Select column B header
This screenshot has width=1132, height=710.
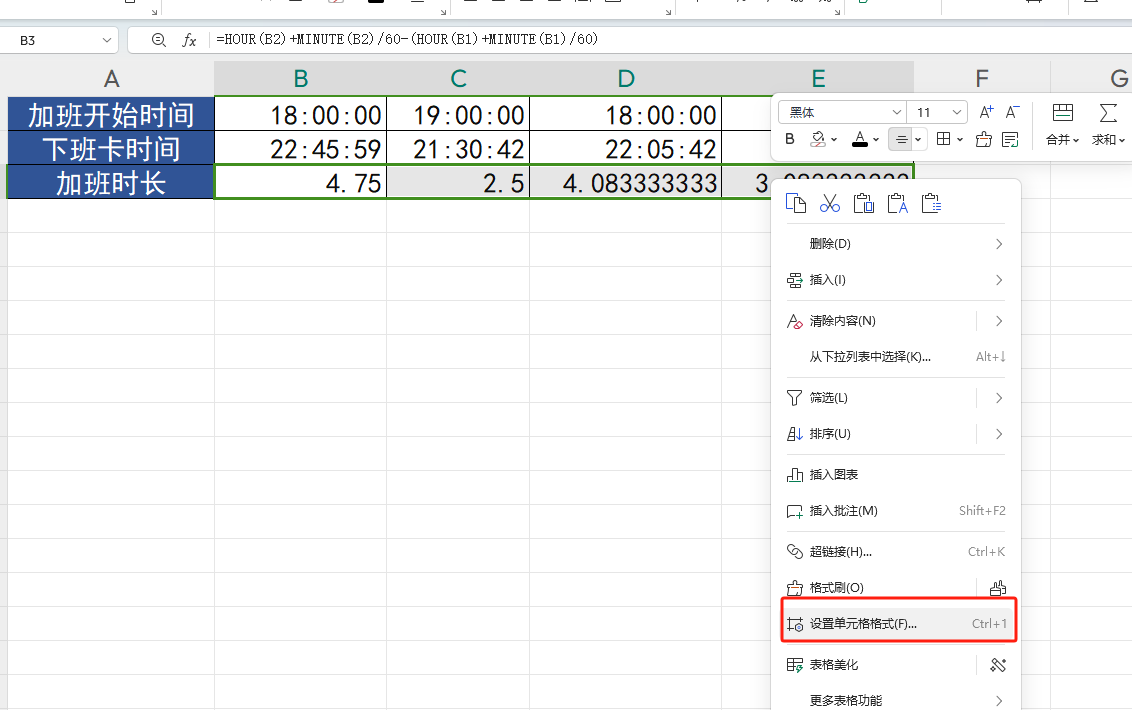click(x=300, y=78)
